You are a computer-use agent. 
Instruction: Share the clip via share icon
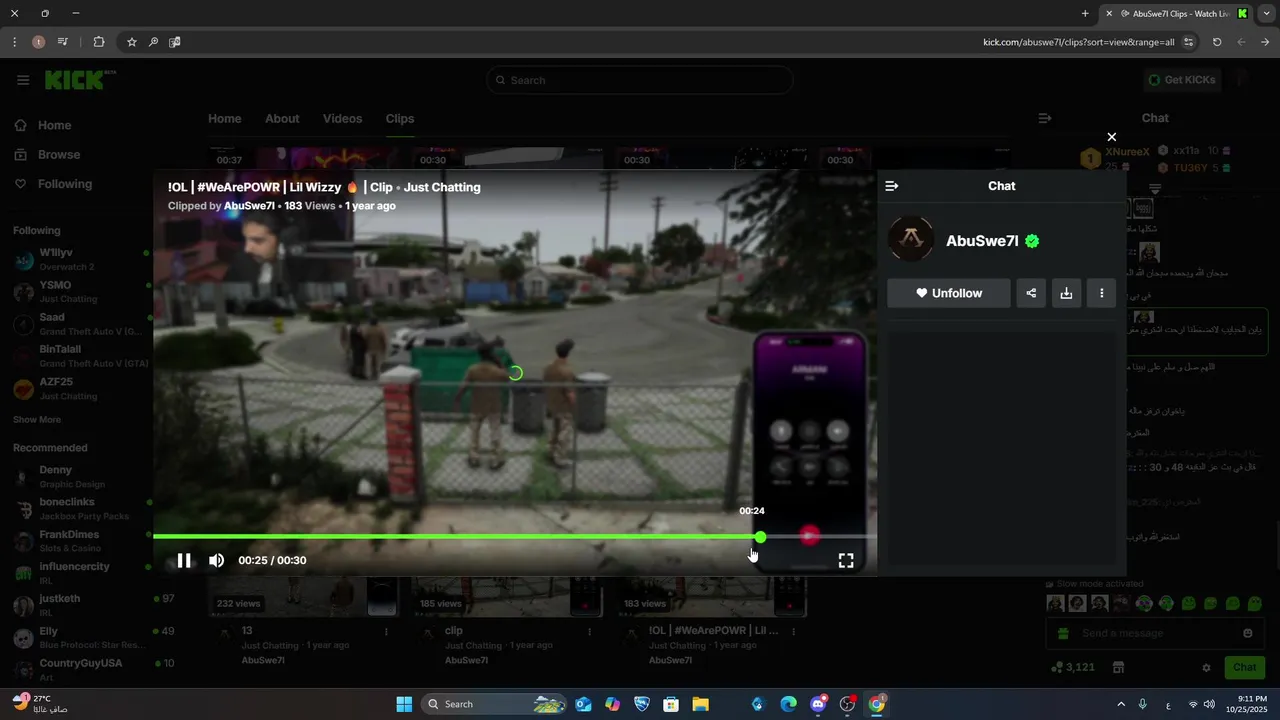click(1031, 293)
